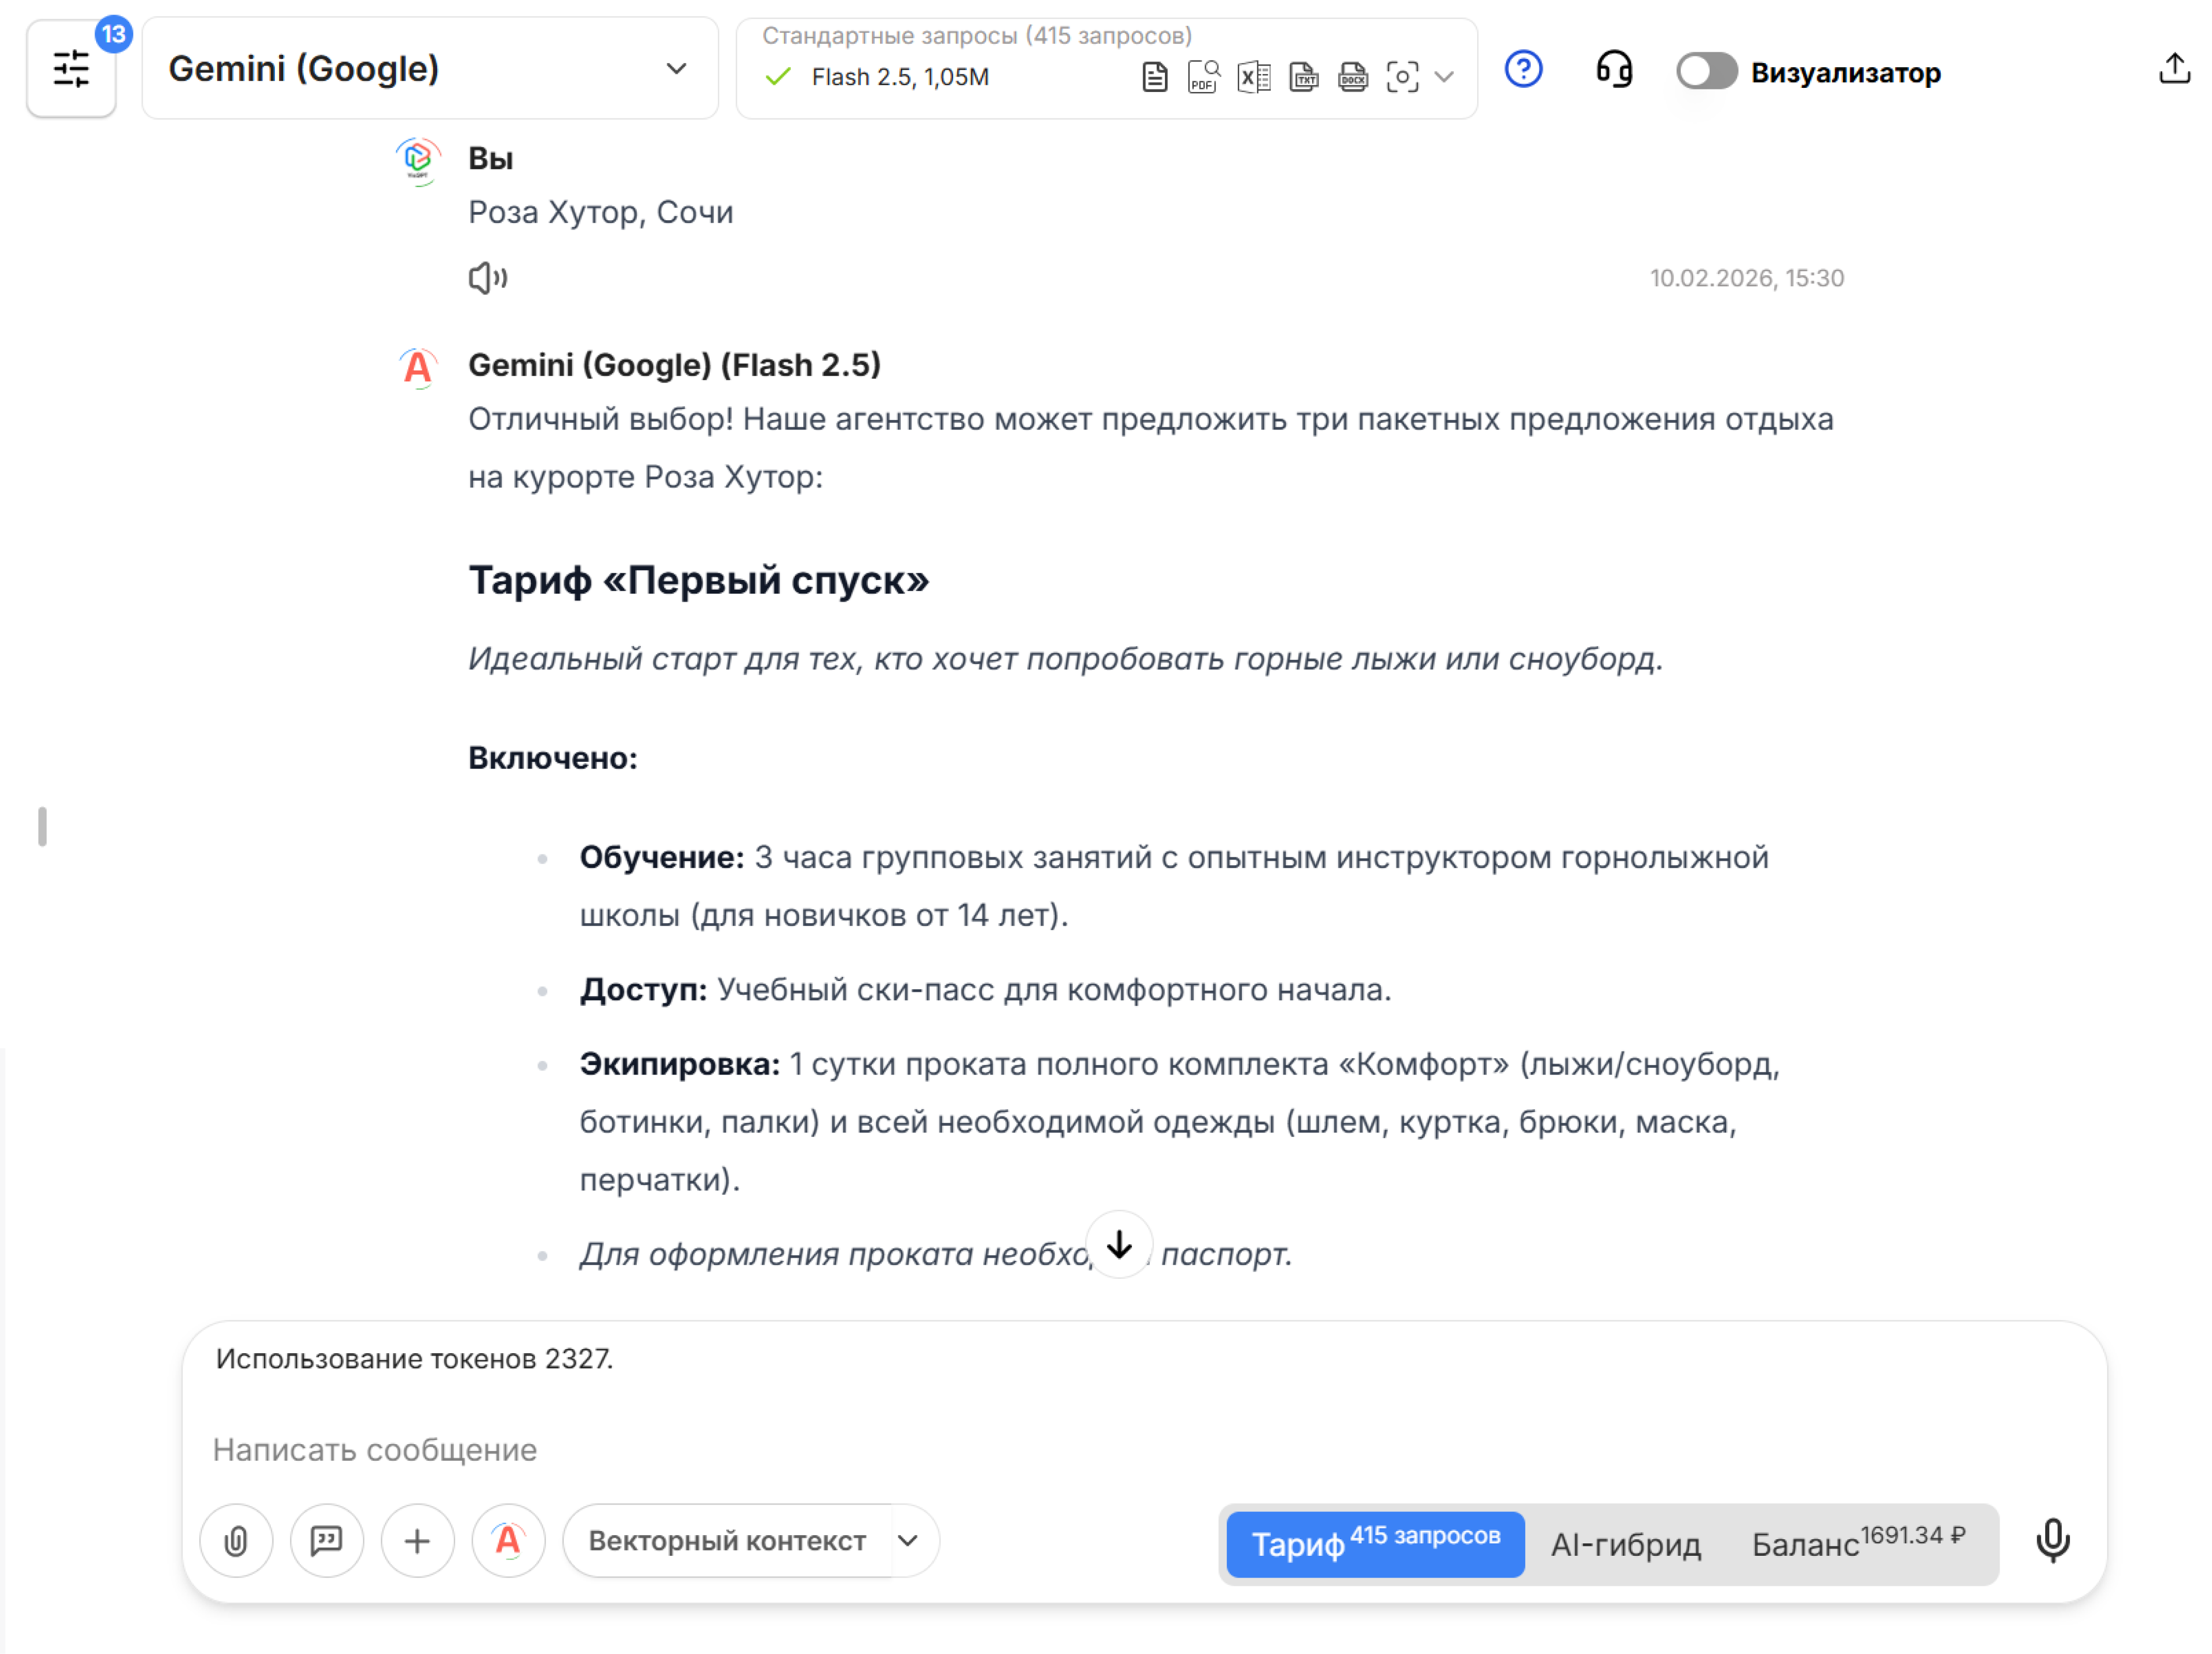Export the chat to PDF
The height and width of the screenshot is (1654, 2212).
[x=1203, y=76]
